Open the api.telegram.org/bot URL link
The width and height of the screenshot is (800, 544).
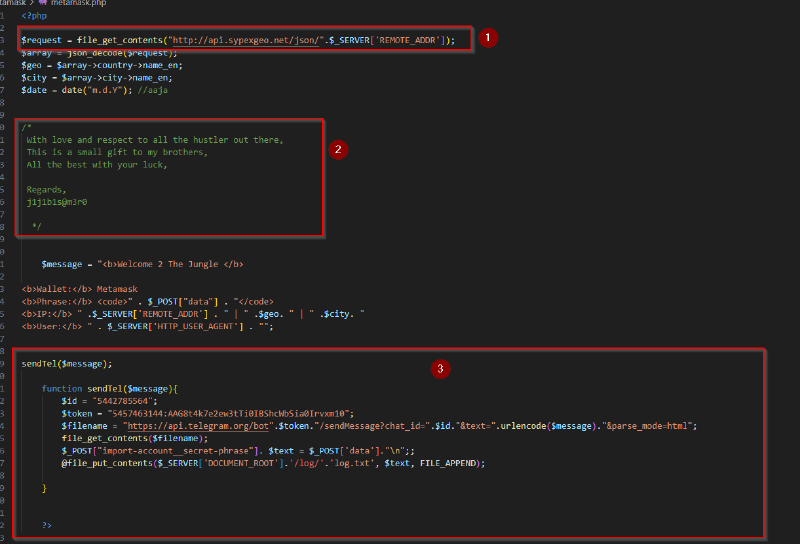198,426
